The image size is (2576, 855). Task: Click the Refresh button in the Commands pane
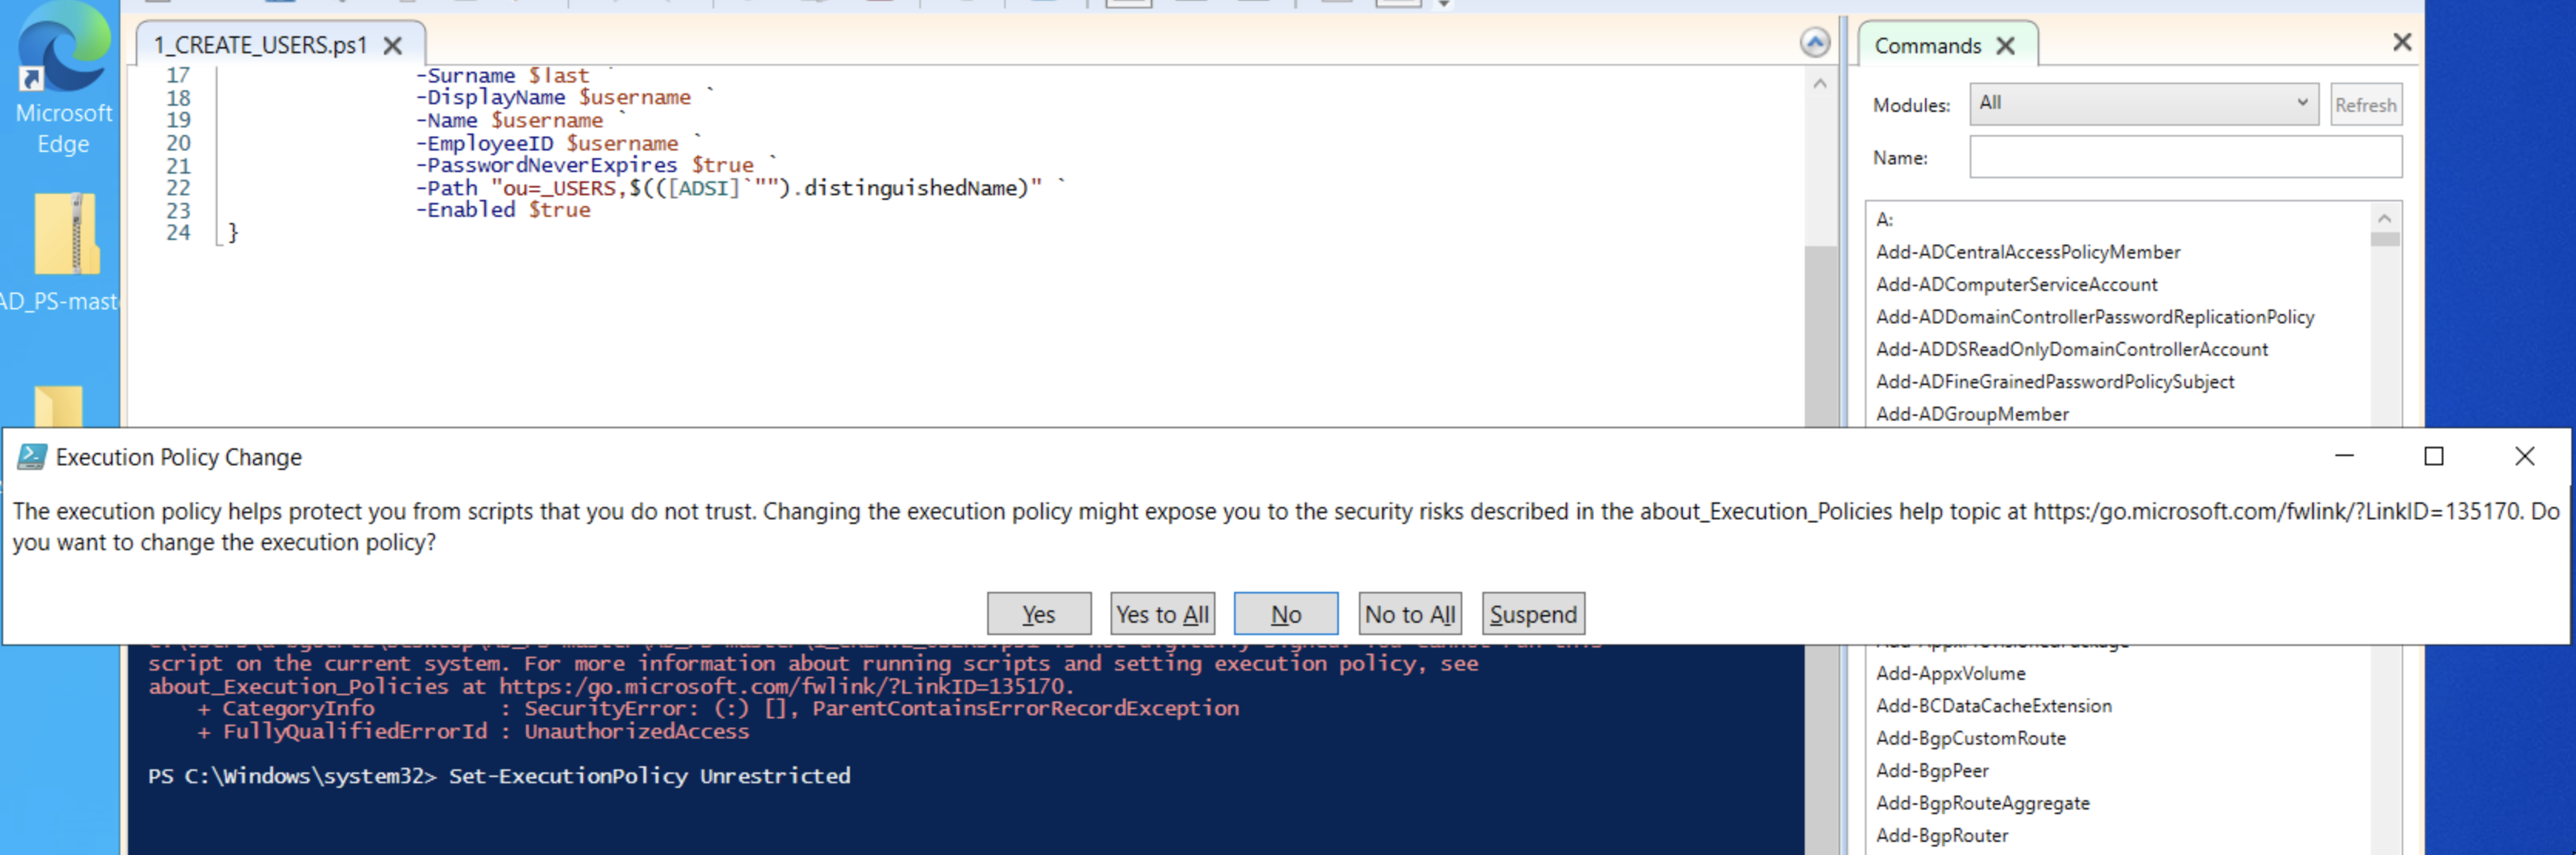(x=2366, y=104)
